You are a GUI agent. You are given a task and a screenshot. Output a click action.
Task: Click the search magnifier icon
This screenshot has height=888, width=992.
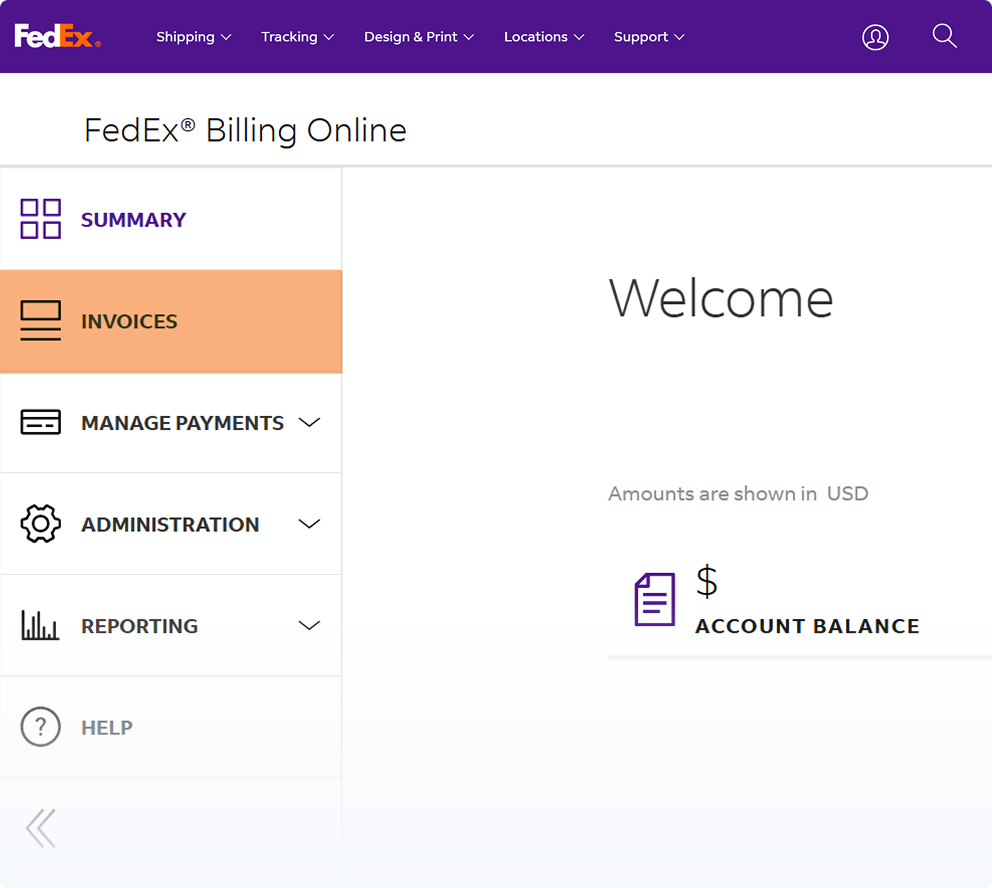(x=944, y=36)
